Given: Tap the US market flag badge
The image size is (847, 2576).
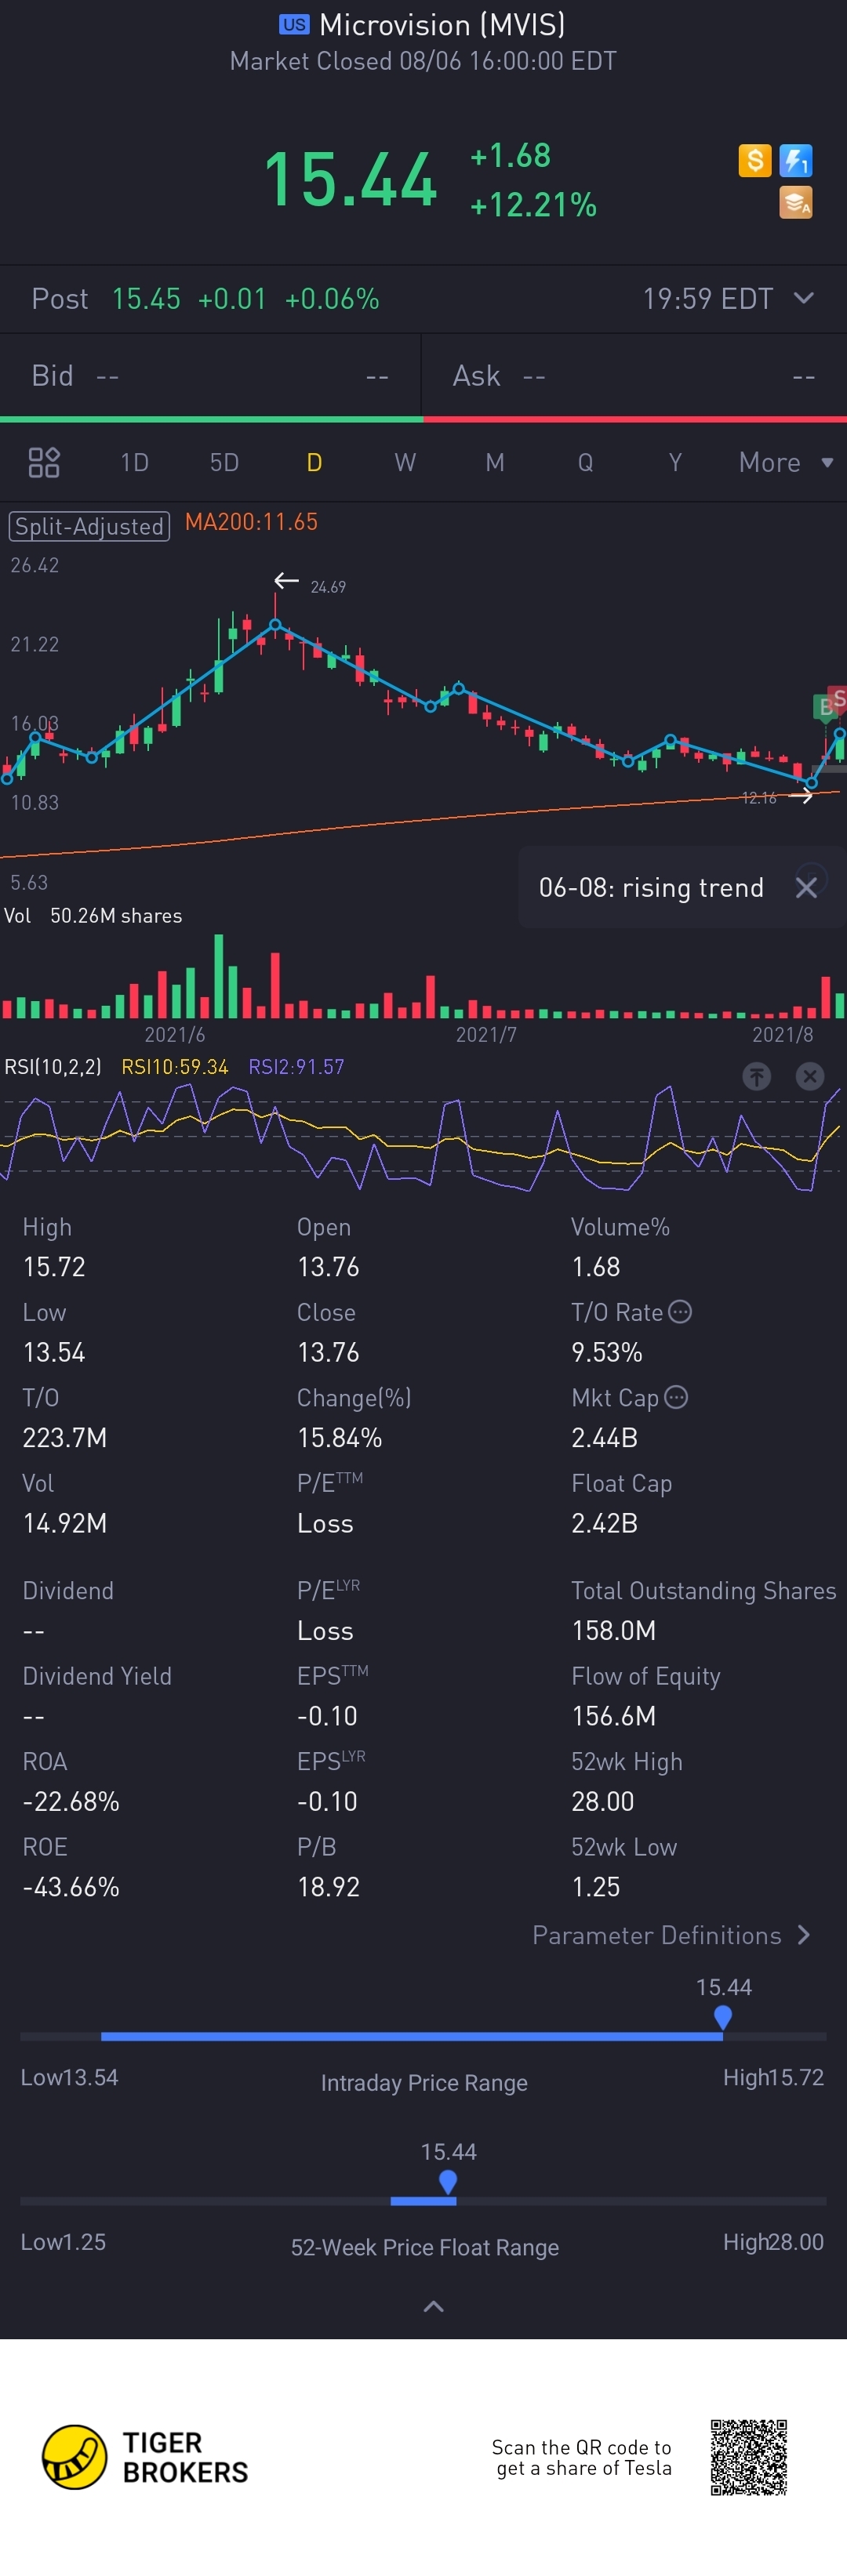Looking at the screenshot, I should coord(294,25).
